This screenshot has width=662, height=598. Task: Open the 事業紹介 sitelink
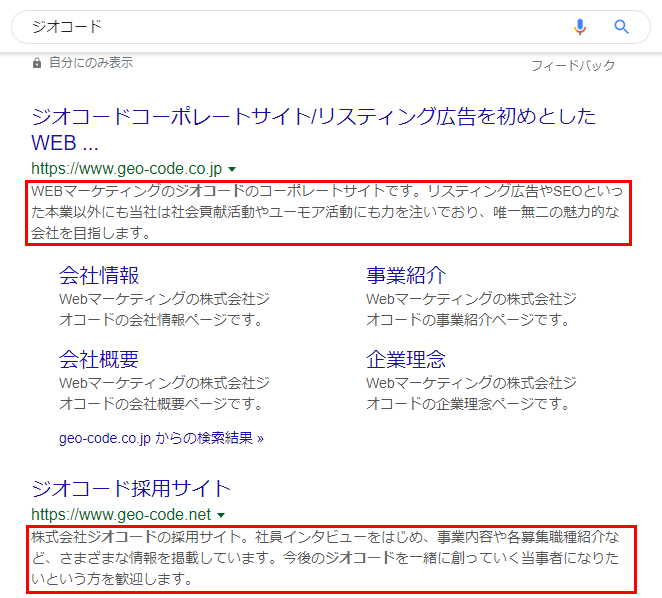click(x=406, y=275)
